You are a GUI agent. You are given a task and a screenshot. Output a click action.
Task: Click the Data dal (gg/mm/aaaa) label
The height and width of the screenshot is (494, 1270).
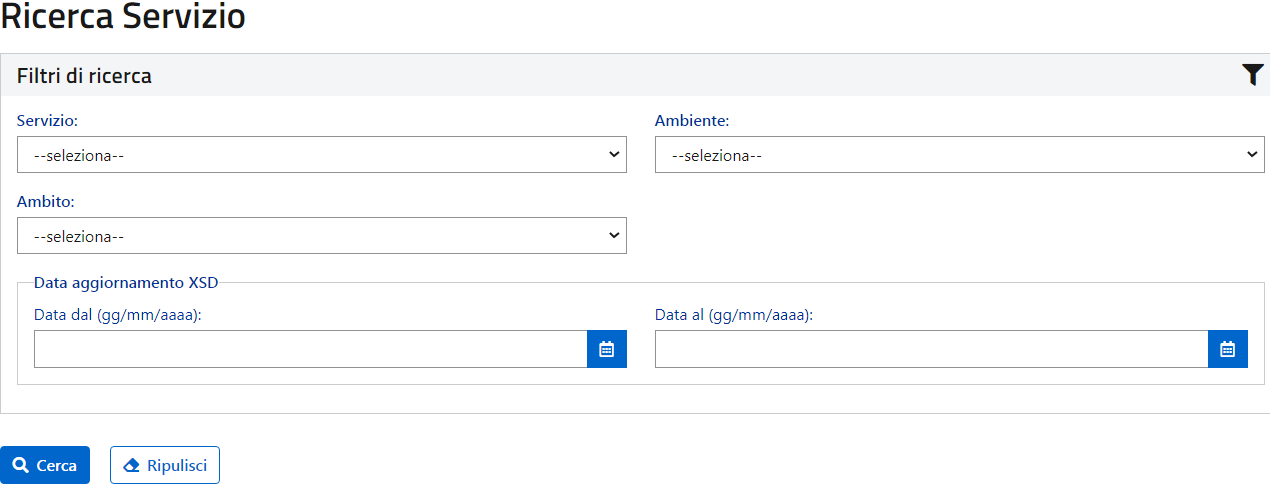point(118,314)
